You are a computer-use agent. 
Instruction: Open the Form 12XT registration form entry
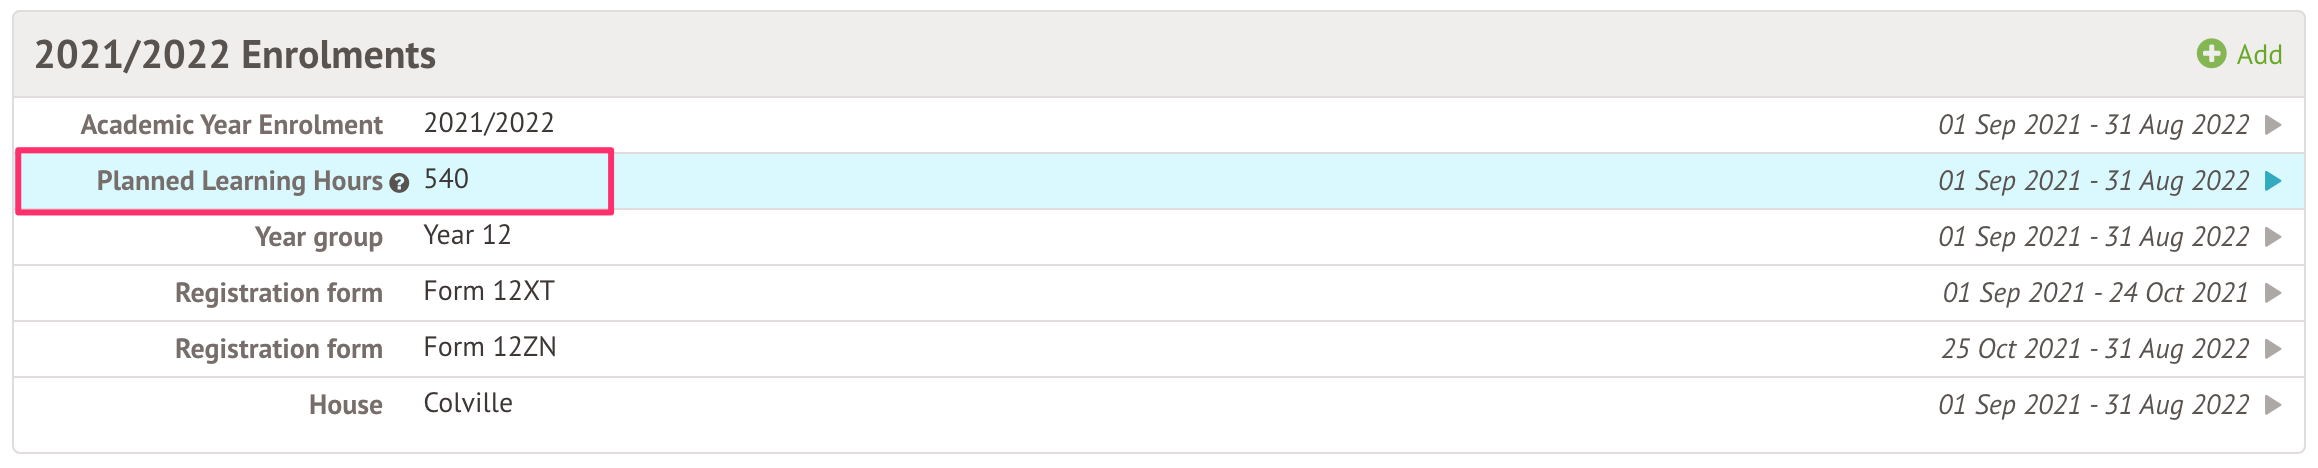pos(488,291)
